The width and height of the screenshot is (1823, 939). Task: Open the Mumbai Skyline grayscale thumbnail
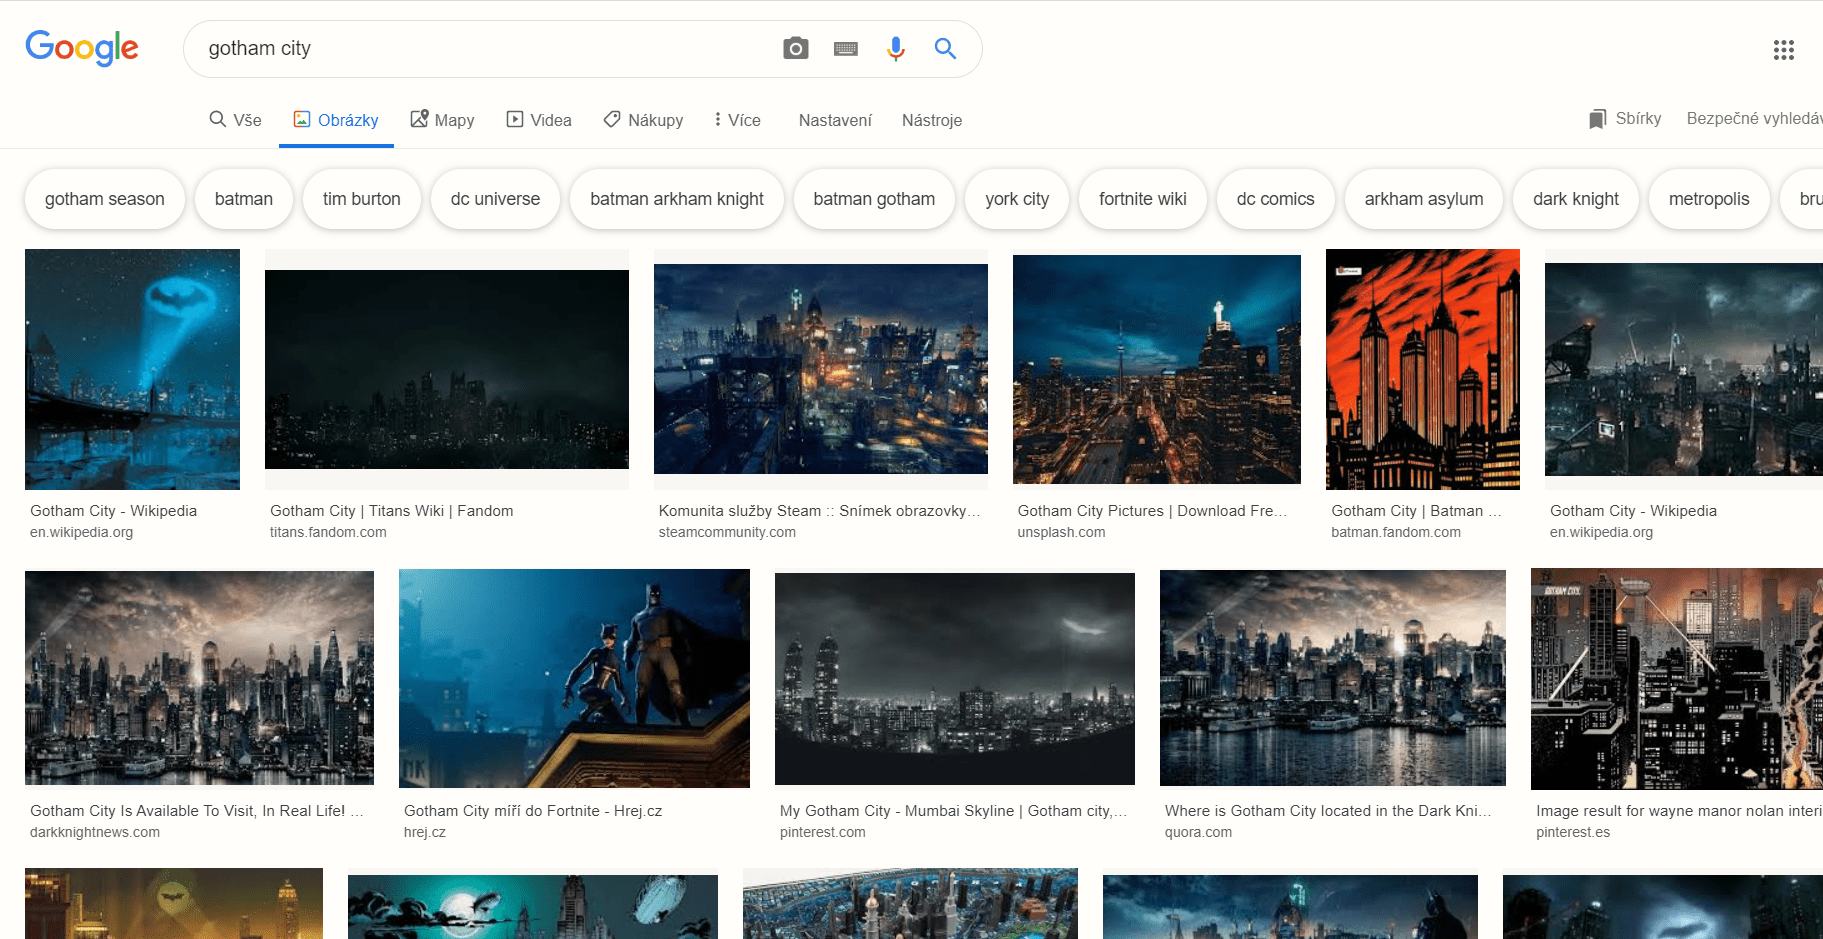(x=955, y=679)
